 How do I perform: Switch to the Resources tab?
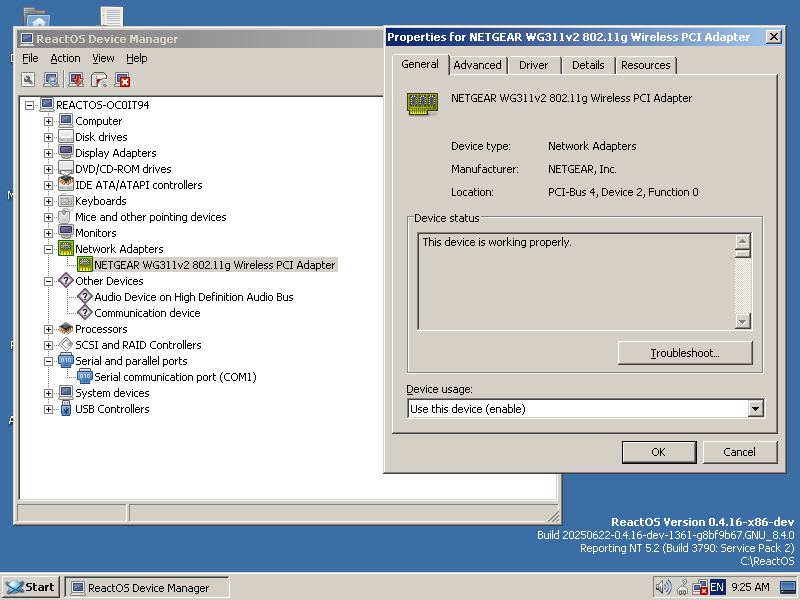(x=646, y=65)
